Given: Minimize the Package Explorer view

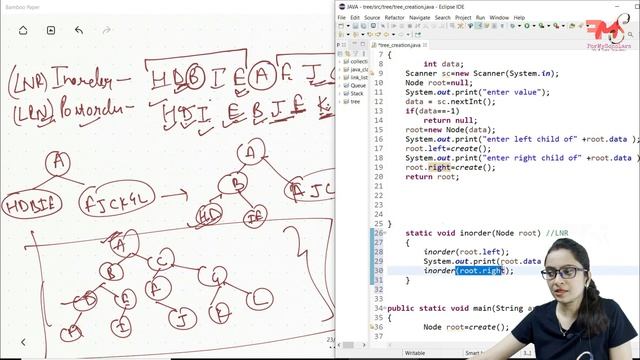Looking at the screenshot, I should (354, 44).
